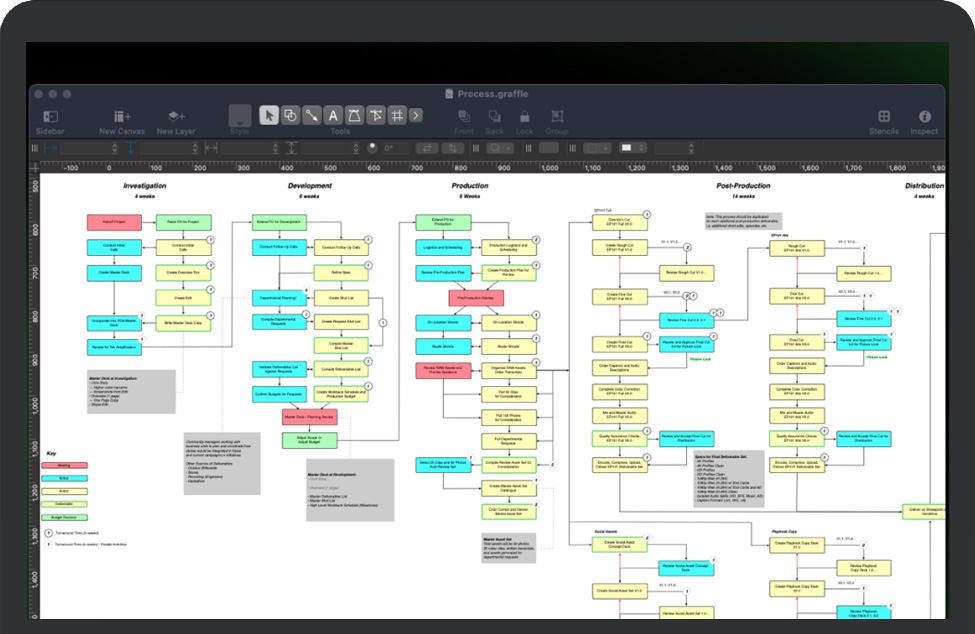The height and width of the screenshot is (634, 975).
Task: Select the Line tool
Action: coord(312,115)
